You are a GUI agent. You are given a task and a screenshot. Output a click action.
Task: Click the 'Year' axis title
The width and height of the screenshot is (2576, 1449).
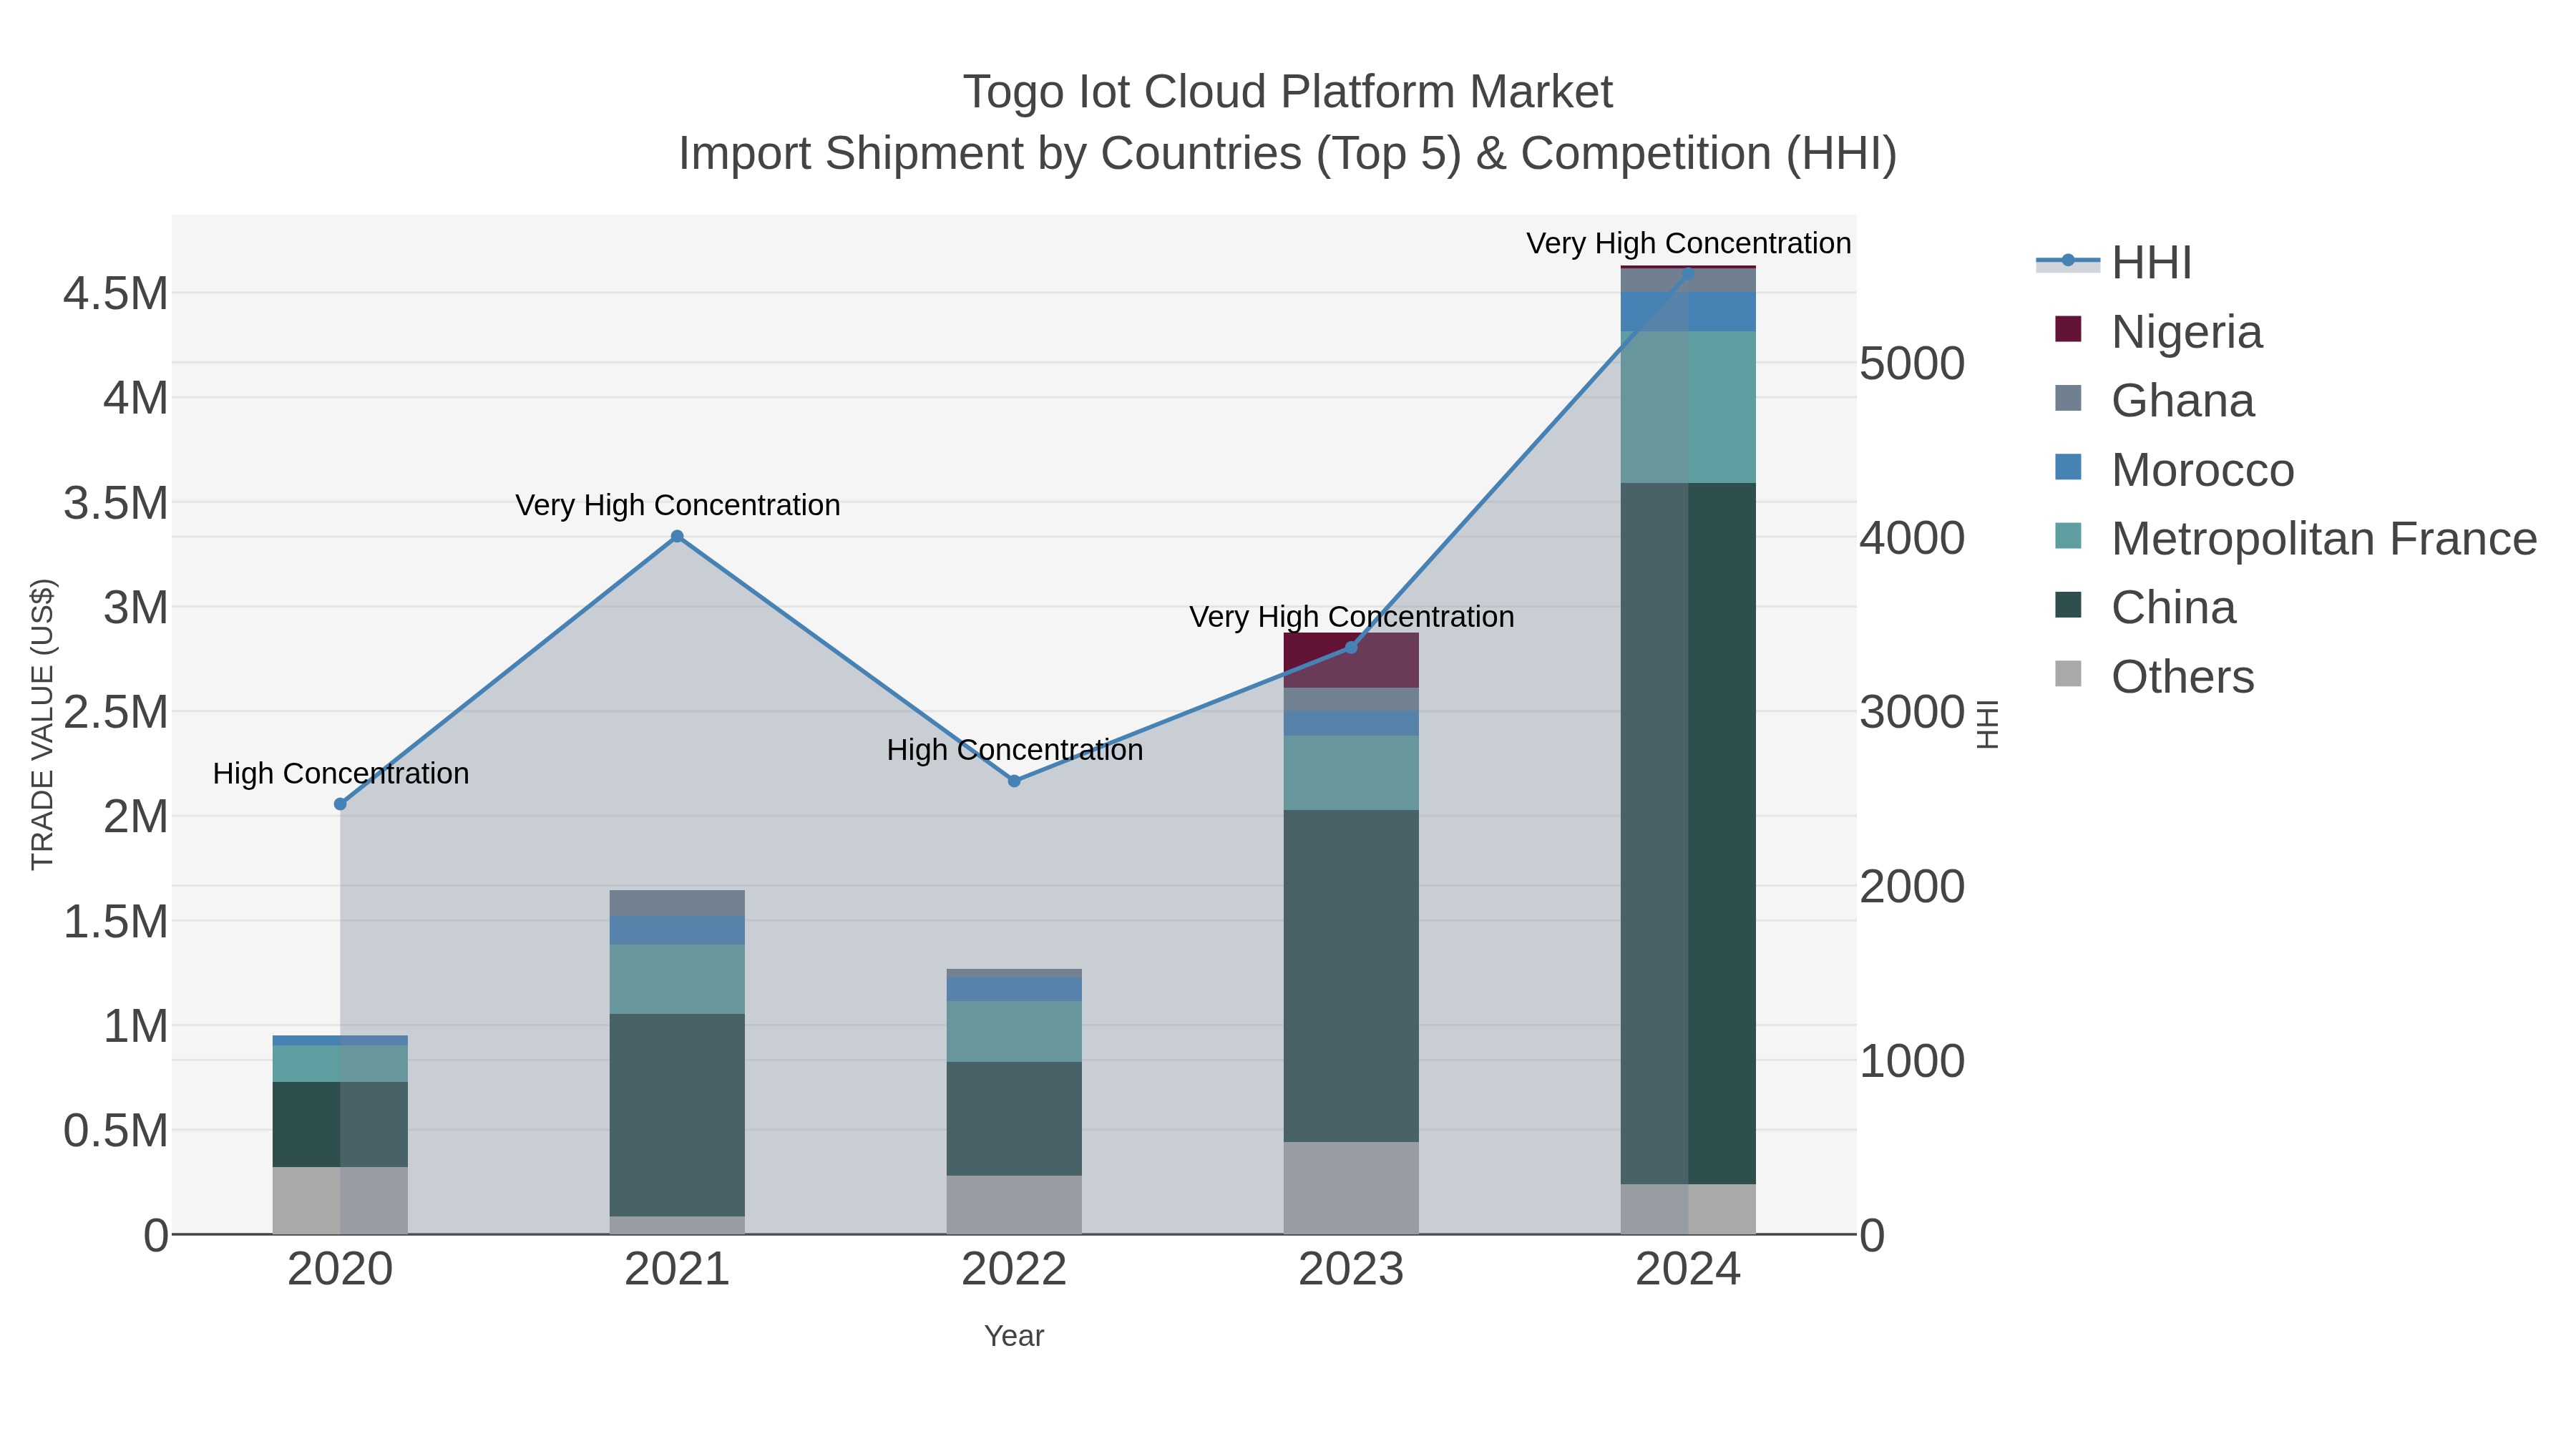(x=1014, y=1336)
